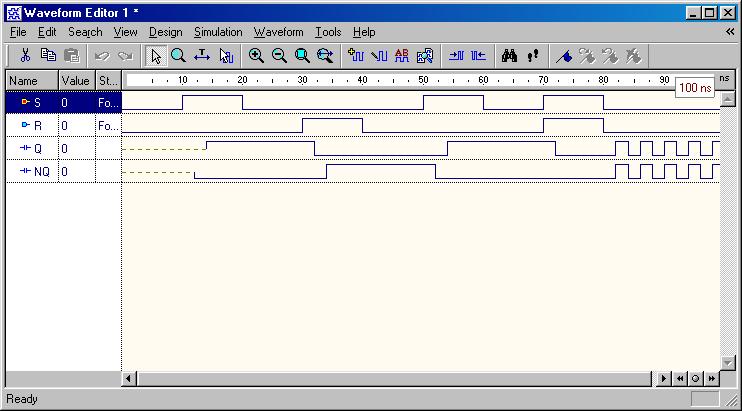Click the Zoom to Fit icon
The width and height of the screenshot is (742, 411).
click(x=302, y=56)
